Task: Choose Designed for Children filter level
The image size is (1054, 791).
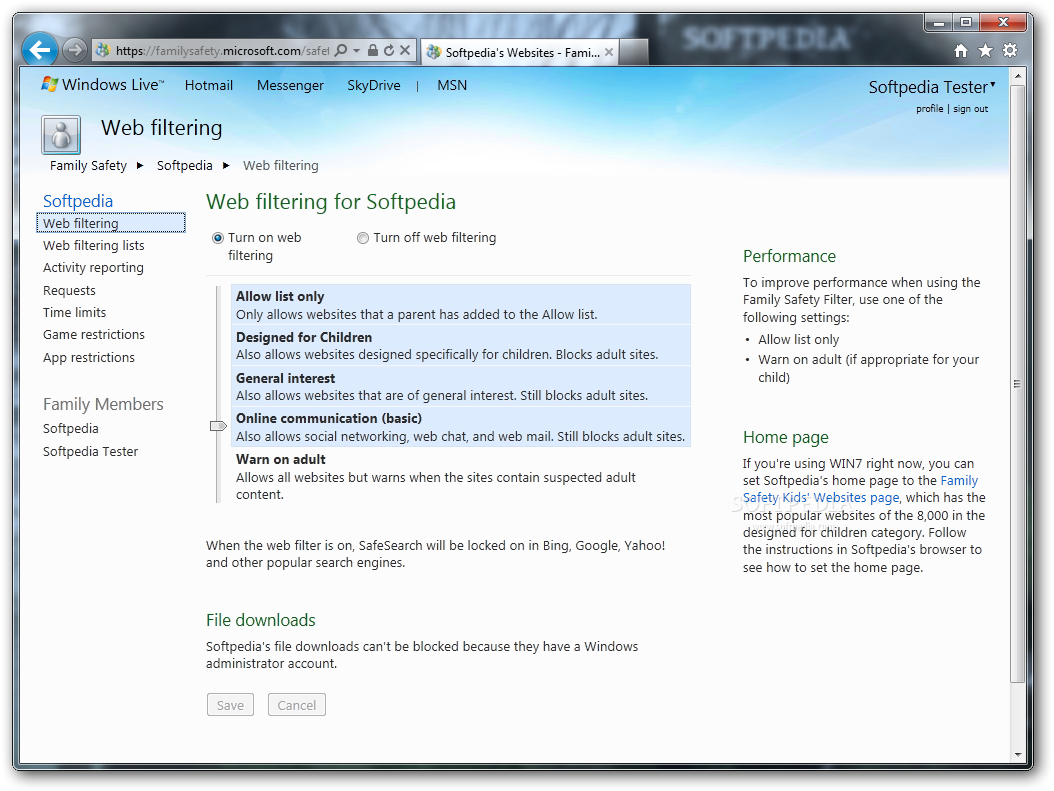Action: 461,345
